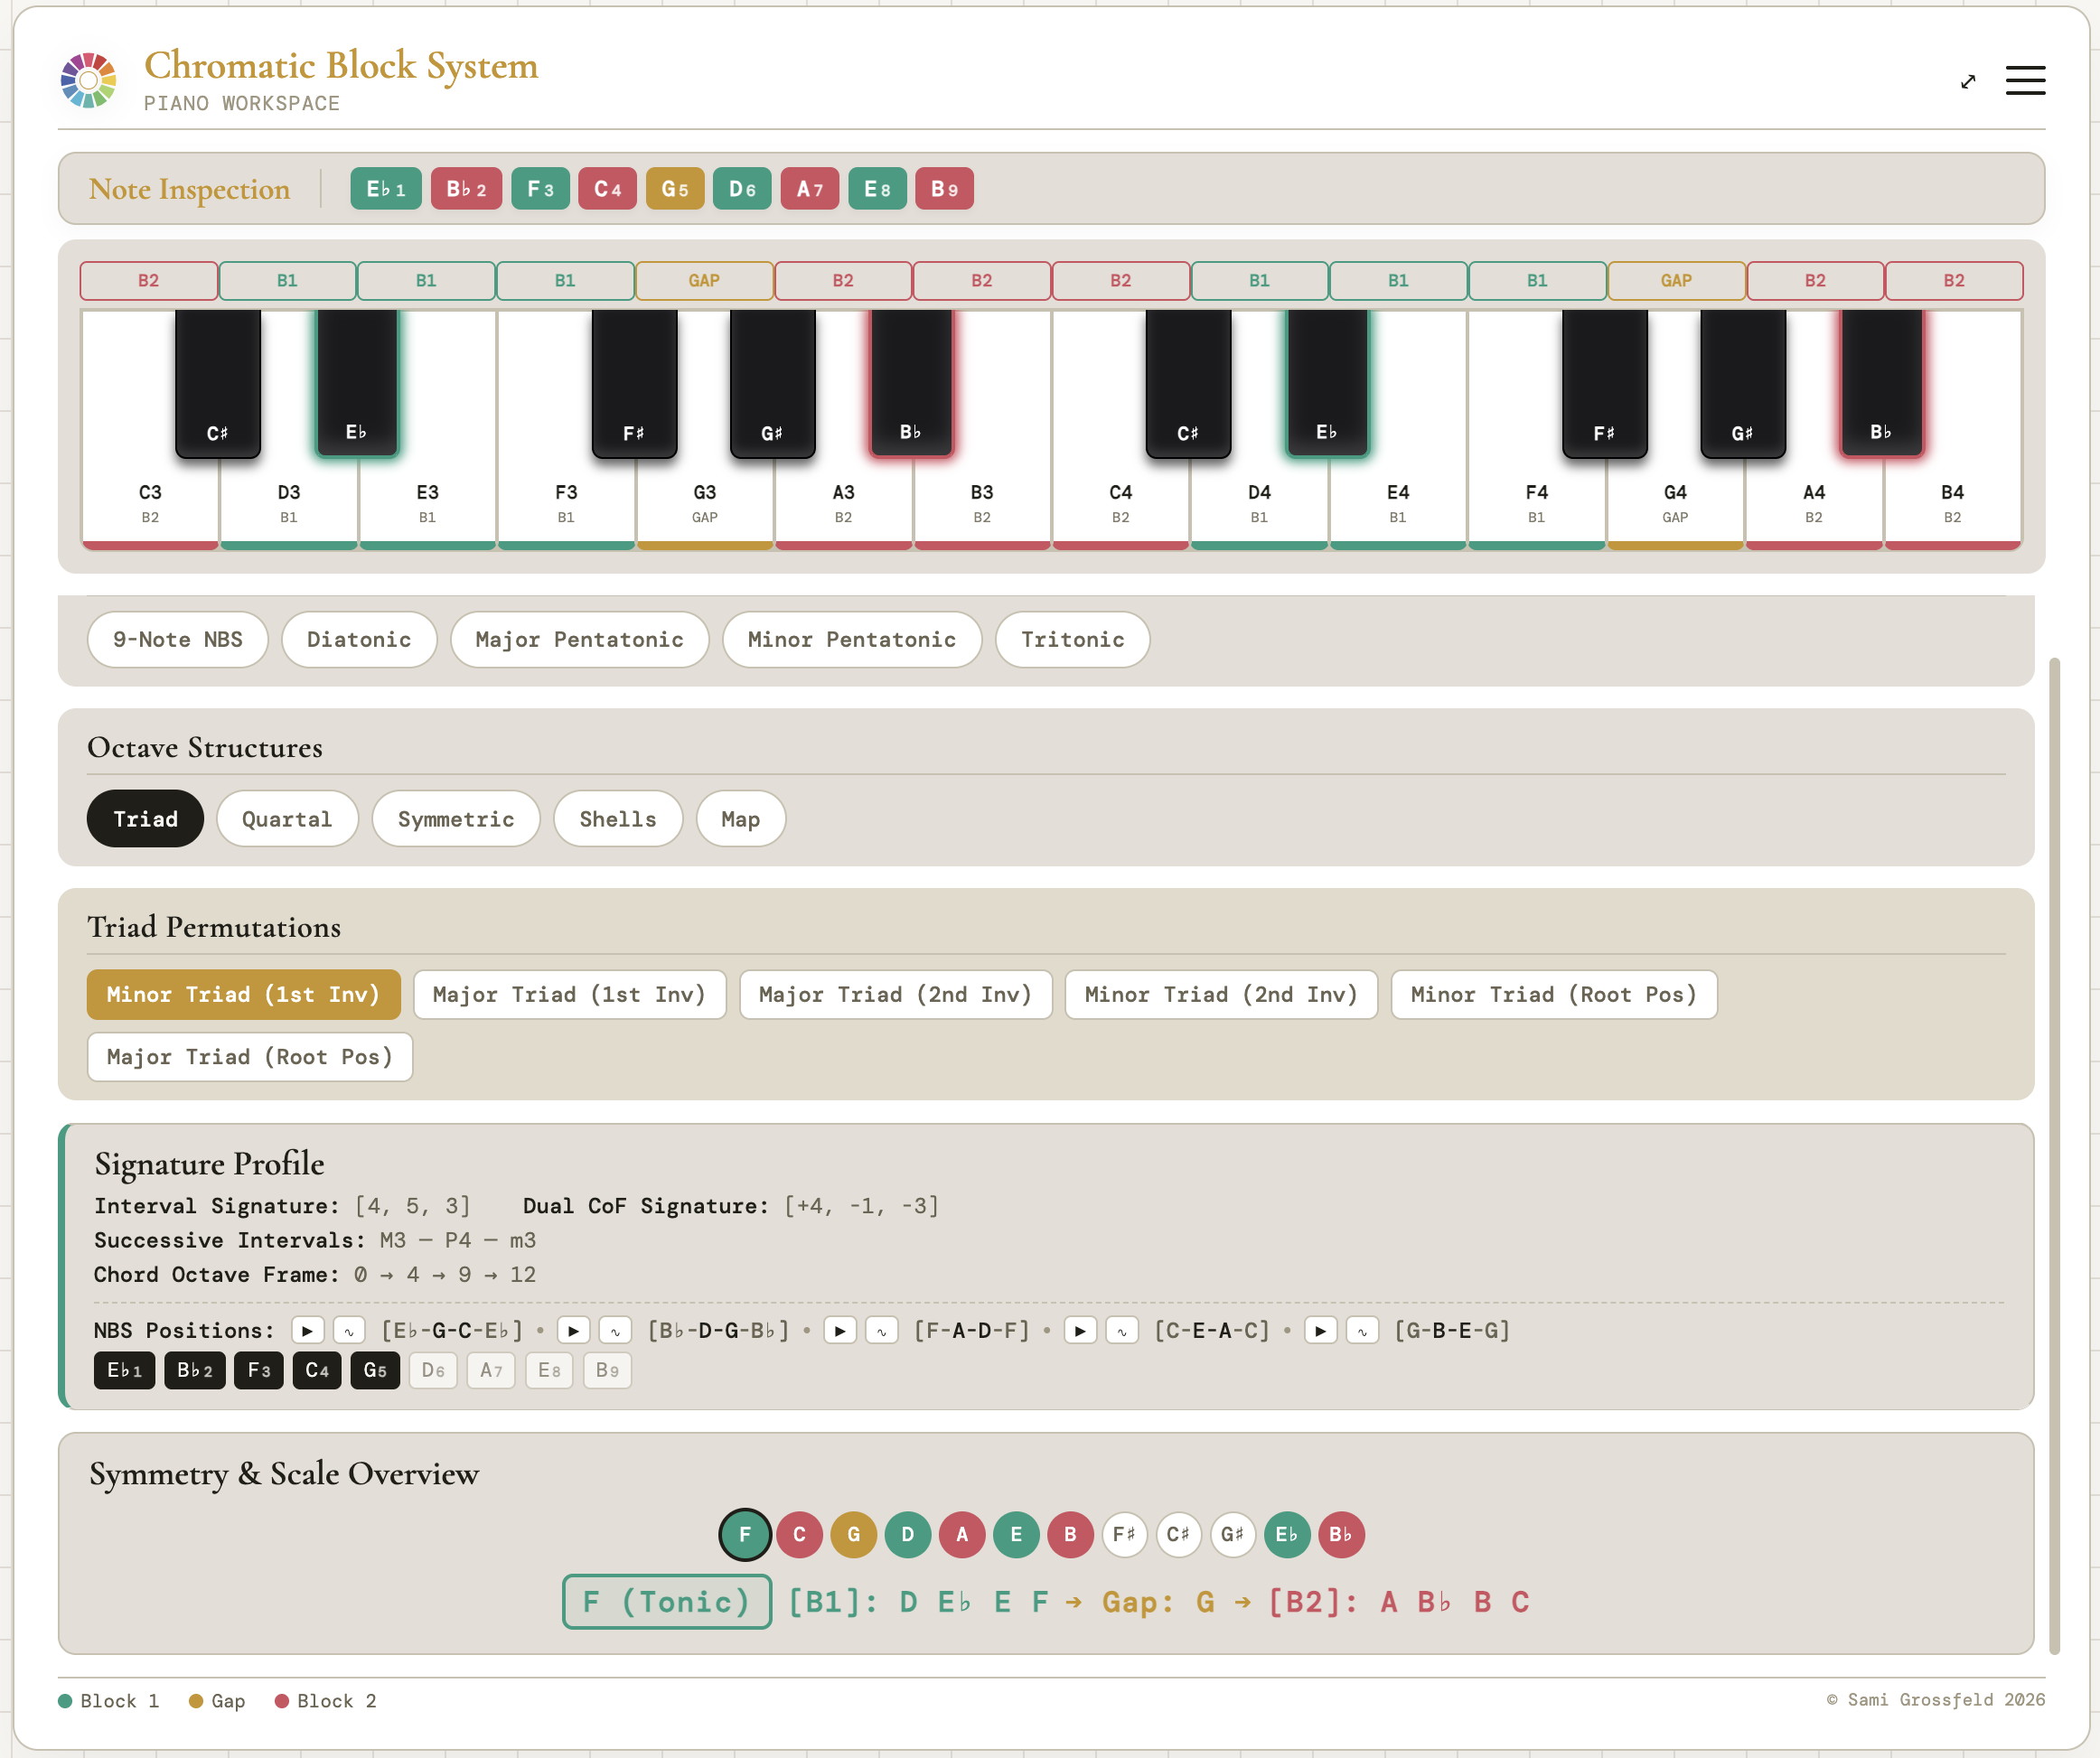Select the F tonic circle
Viewport: 2100px width, 1758px height.
pos(745,1534)
